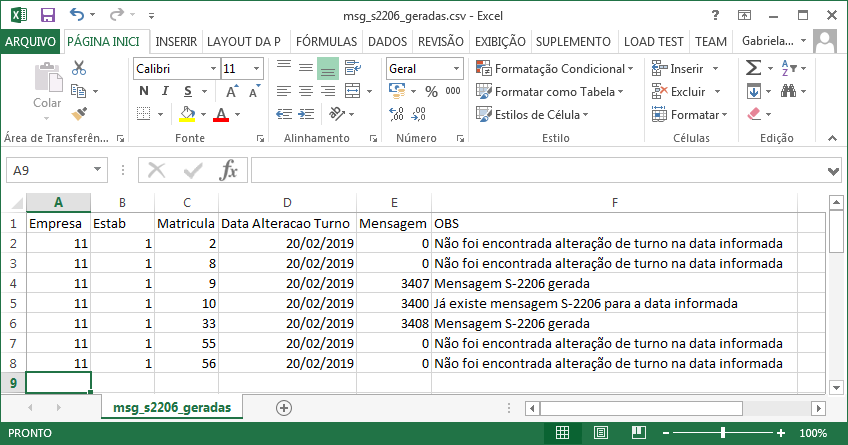Switch to the DADOS tab

click(387, 42)
